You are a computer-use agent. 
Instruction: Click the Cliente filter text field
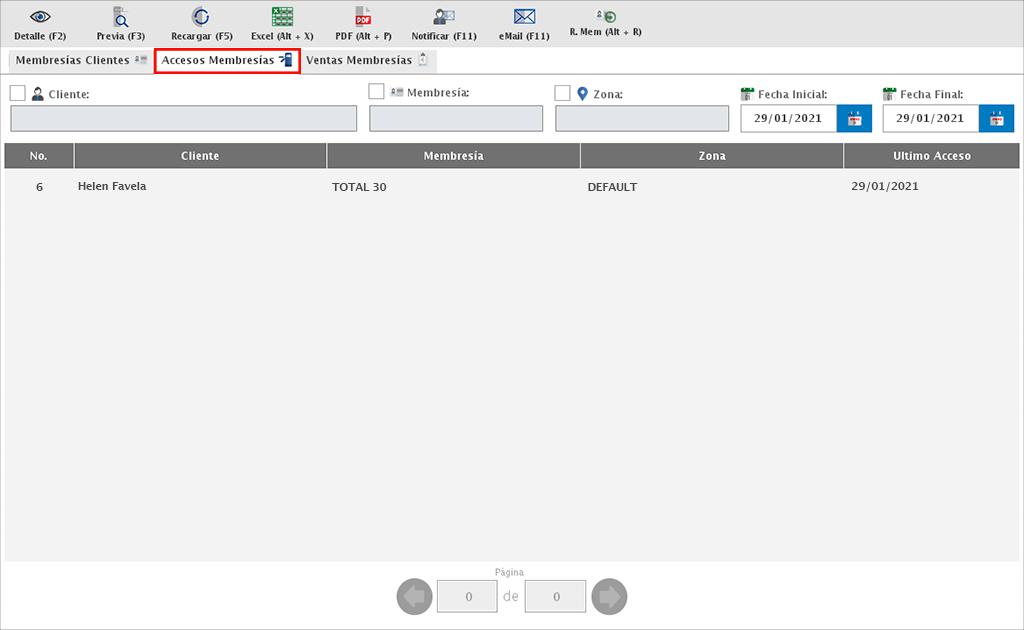click(183, 118)
